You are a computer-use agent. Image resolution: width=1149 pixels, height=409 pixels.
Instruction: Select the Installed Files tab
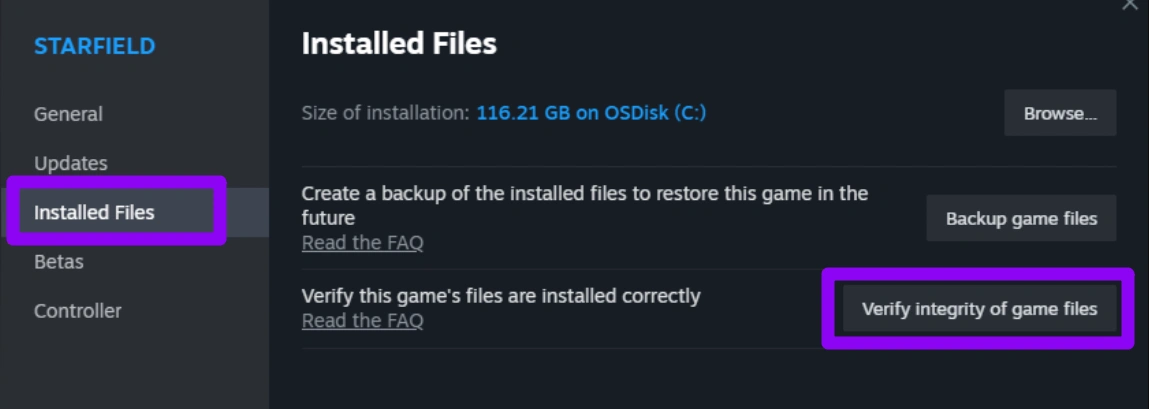[x=94, y=212]
